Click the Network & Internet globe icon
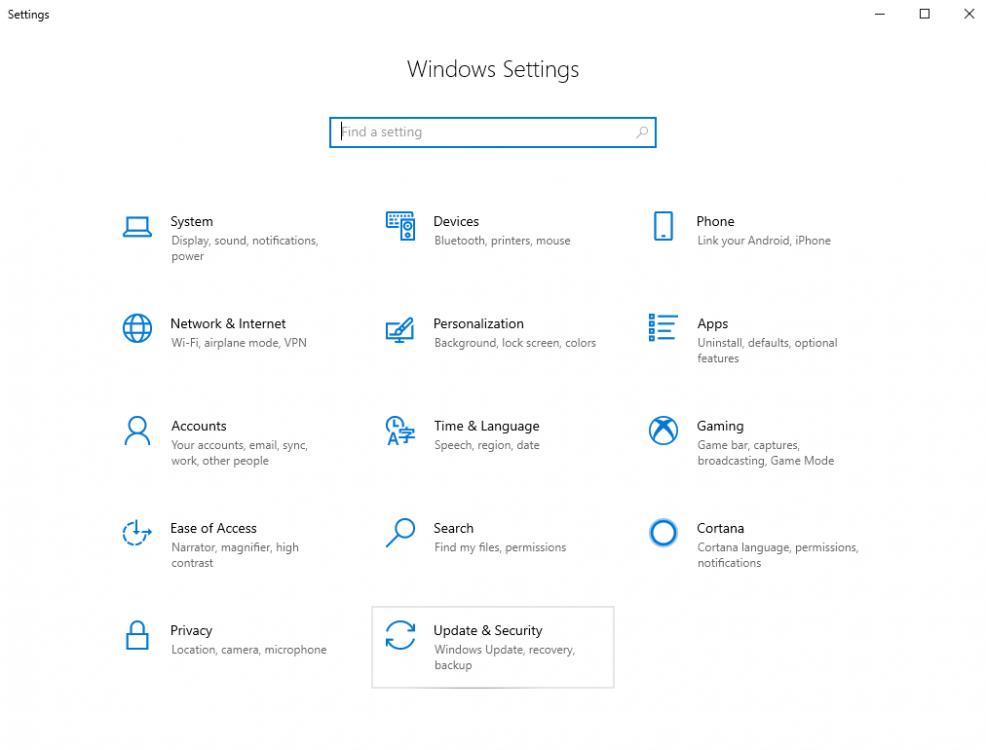986x750 pixels. pos(137,328)
